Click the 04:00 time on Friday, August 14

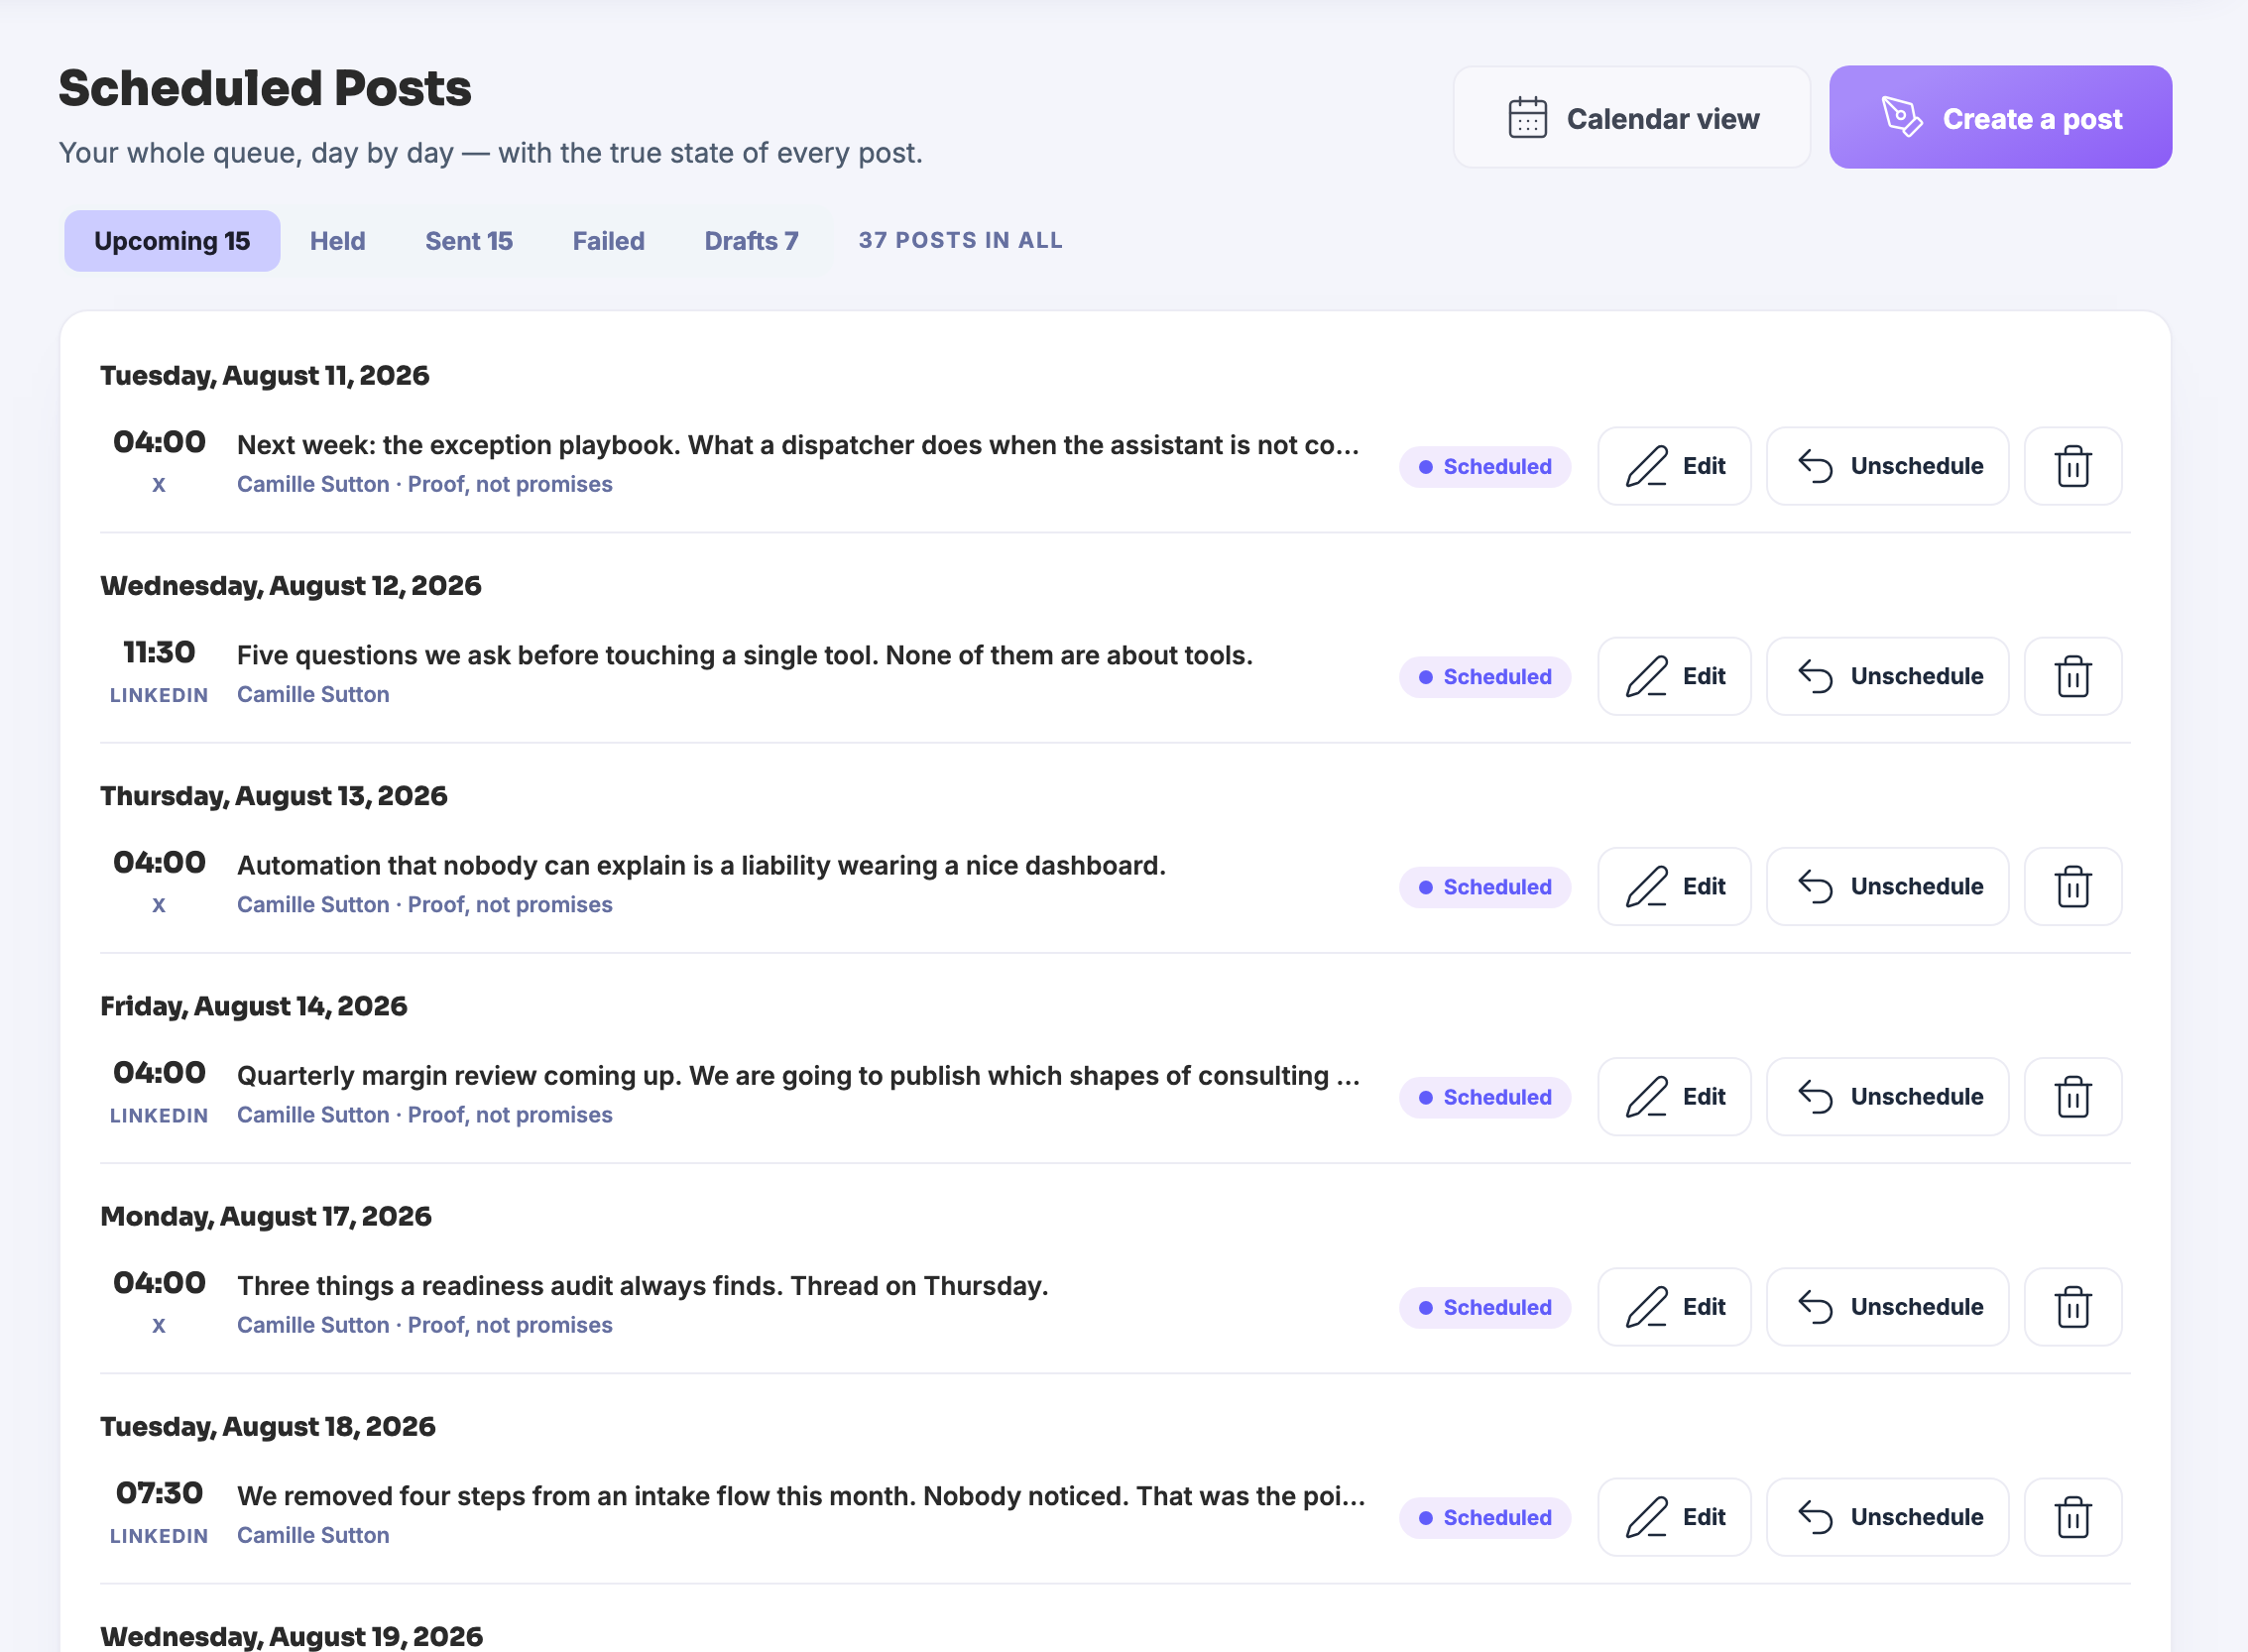[x=159, y=1073]
